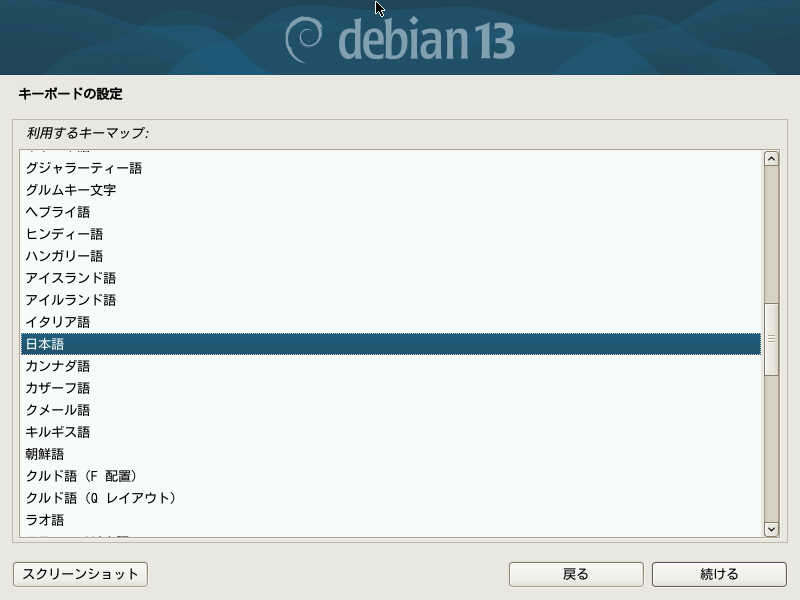Select グジャラーティー語 keymap
Screen dimensions: 800x600
391,168
